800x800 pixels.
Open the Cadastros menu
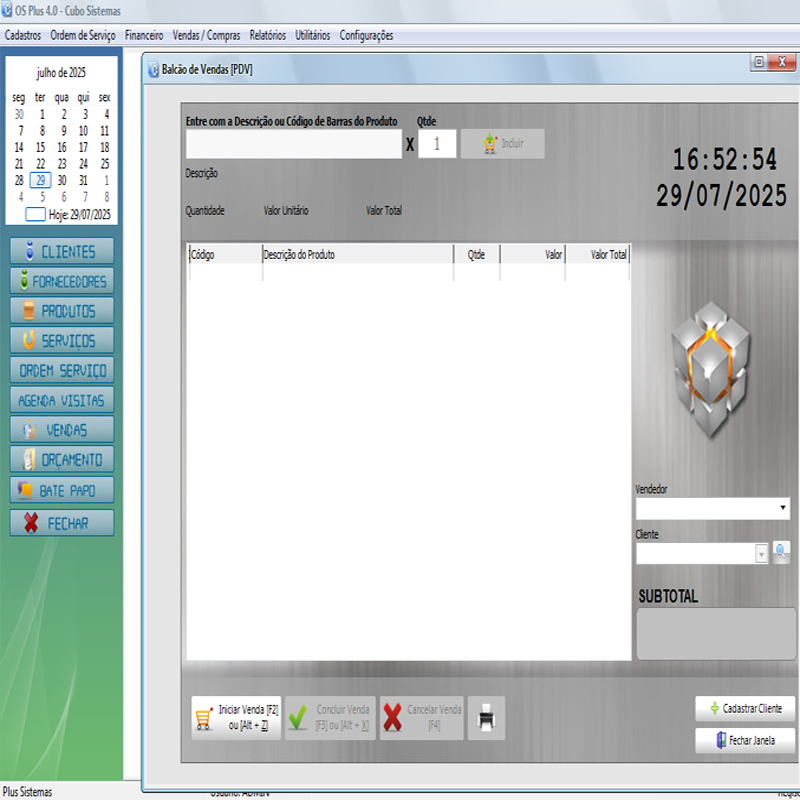click(x=23, y=35)
